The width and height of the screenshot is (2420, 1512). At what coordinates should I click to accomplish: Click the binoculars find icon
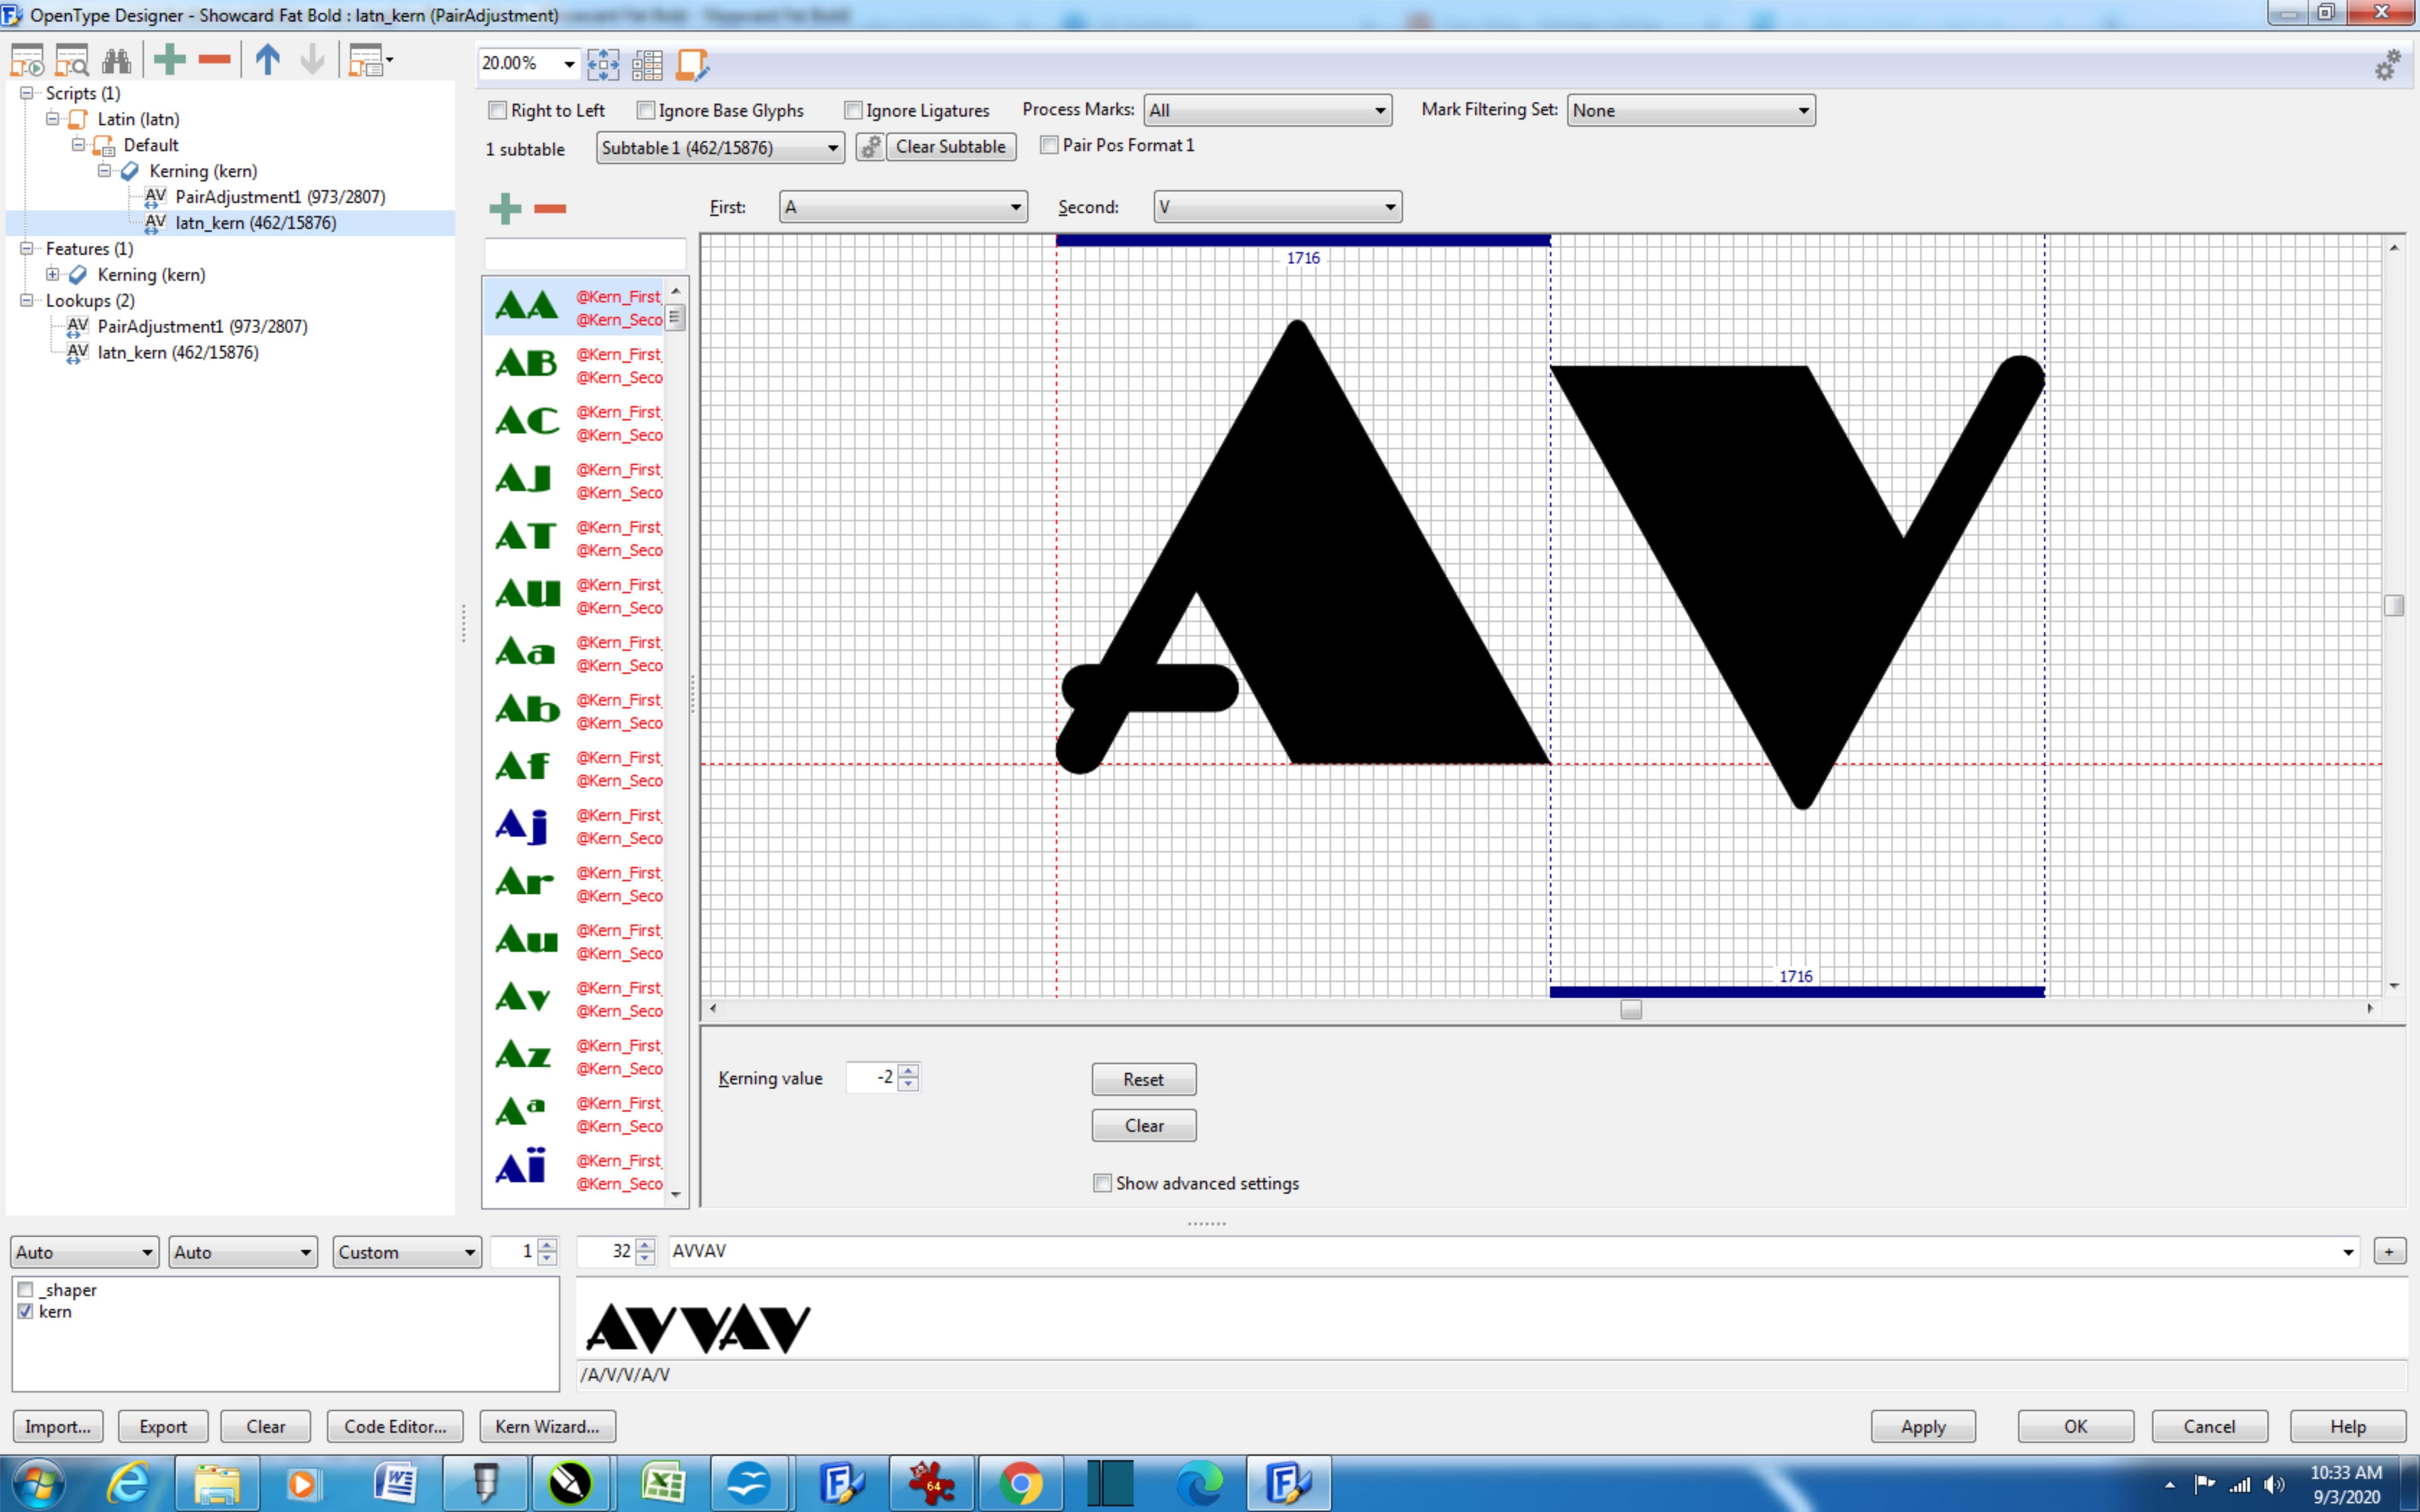click(116, 61)
